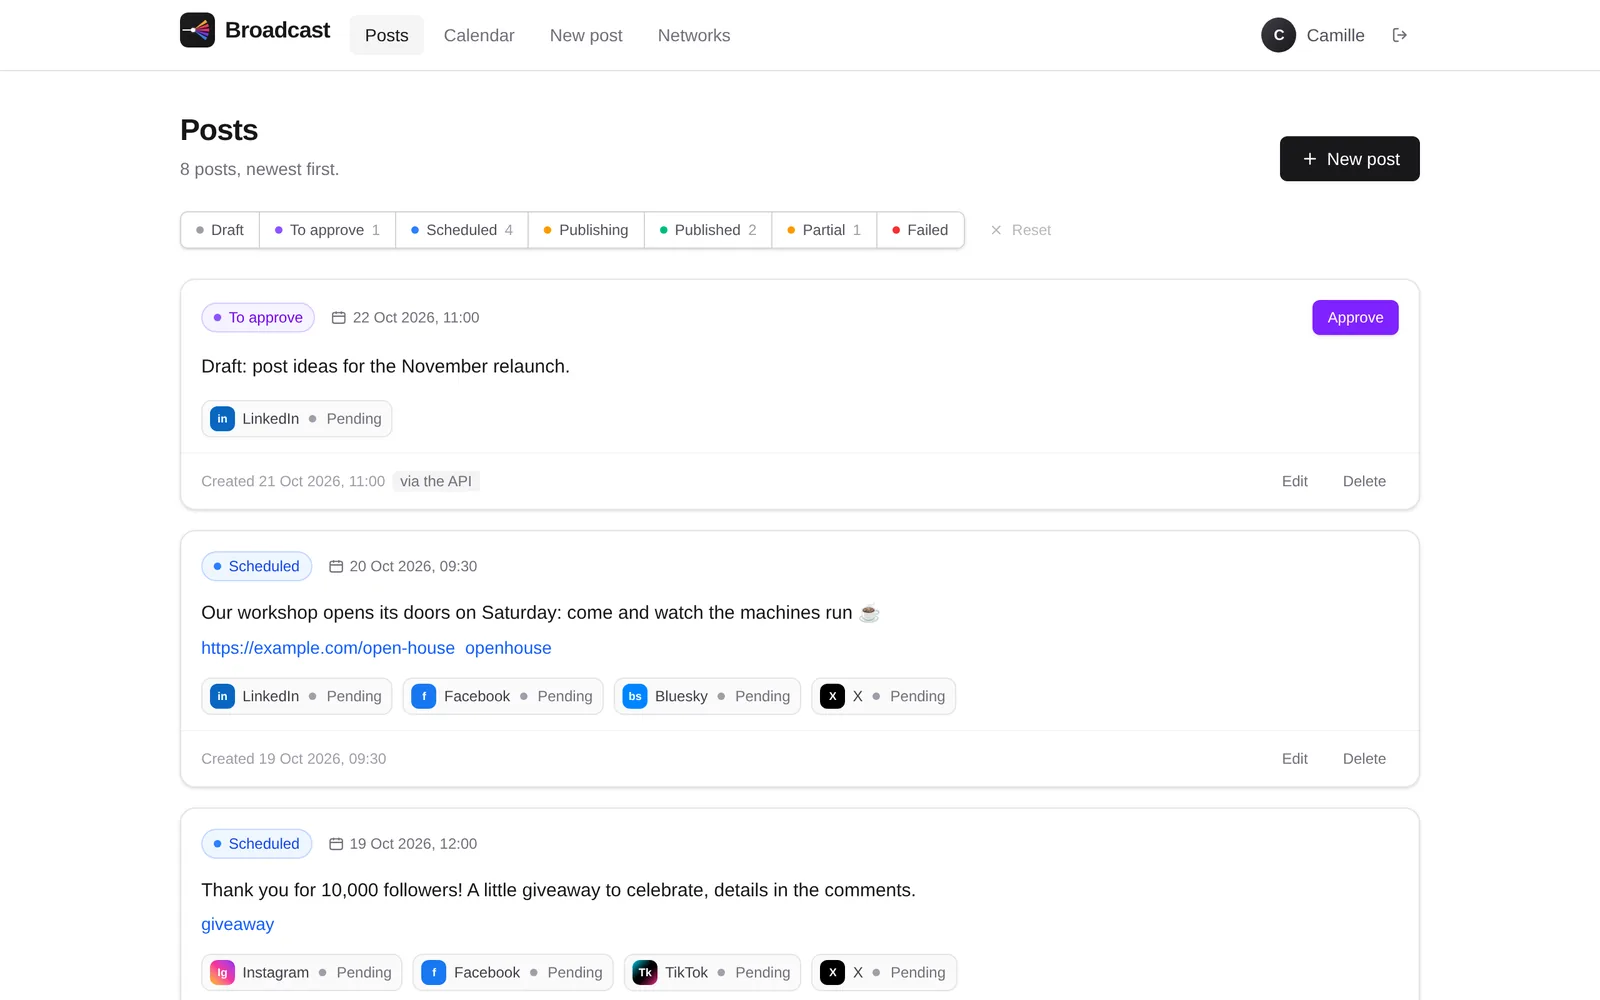Click TikTok icon in giveaway post
Image resolution: width=1600 pixels, height=1000 pixels.
[x=645, y=972]
